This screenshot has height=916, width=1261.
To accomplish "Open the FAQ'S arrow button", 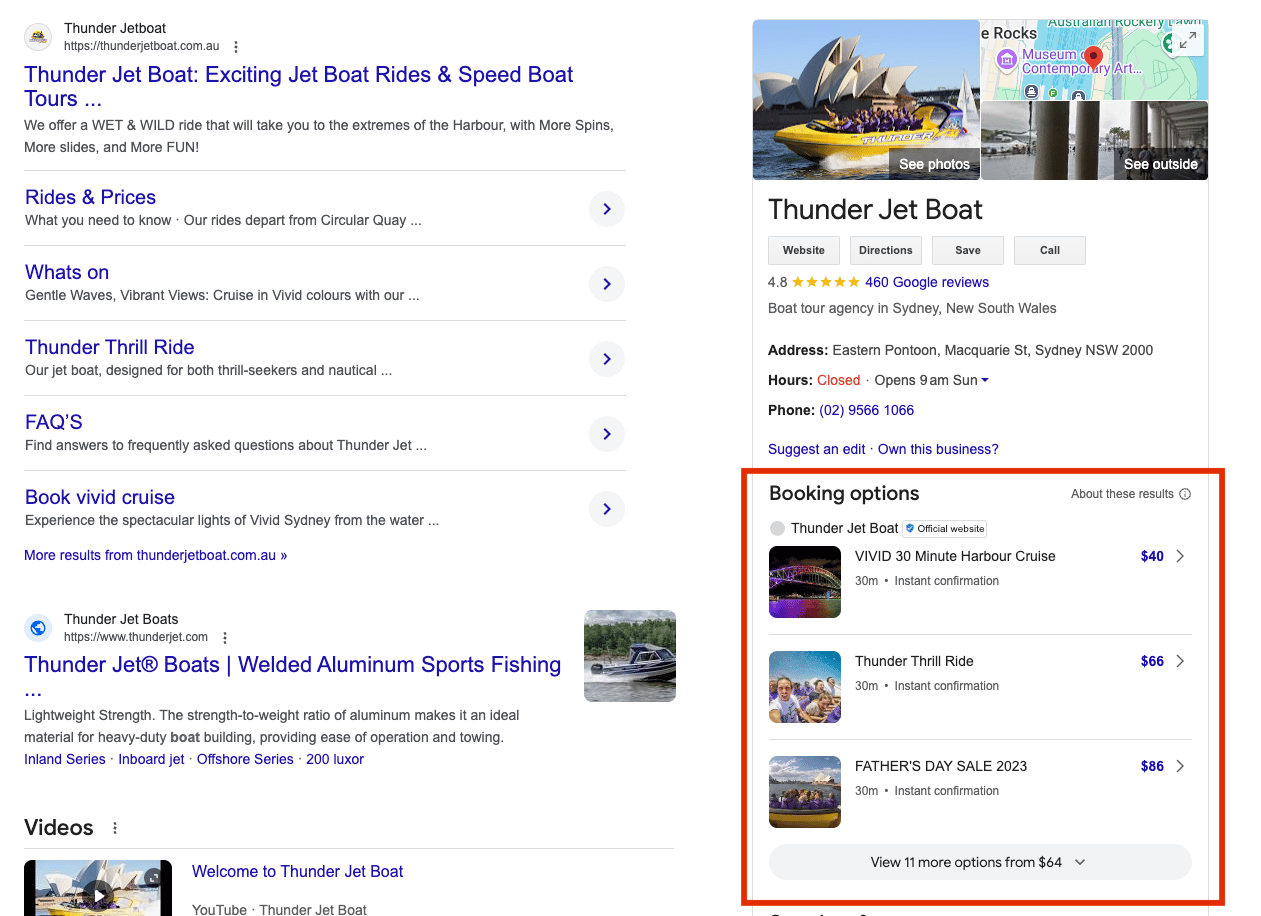I will pos(606,434).
